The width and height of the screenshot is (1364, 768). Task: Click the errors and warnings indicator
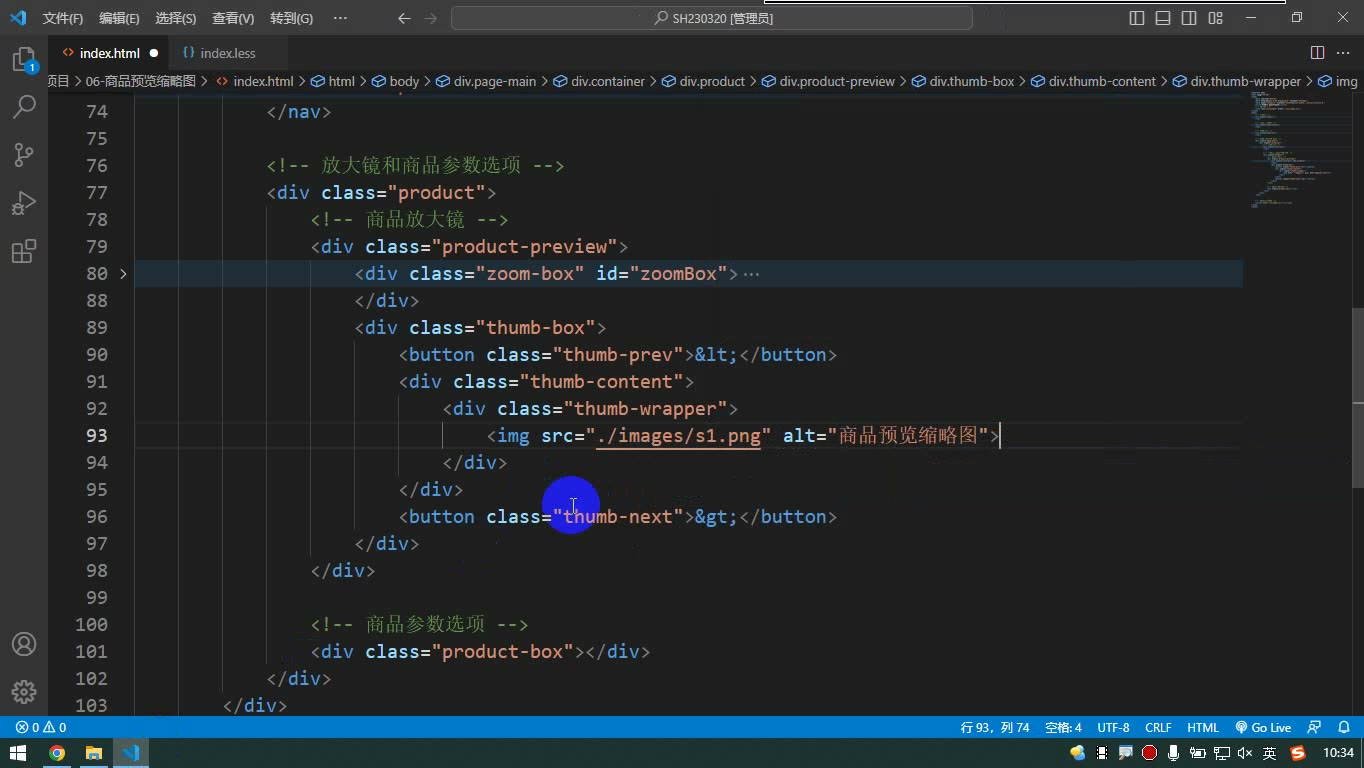click(x=41, y=728)
